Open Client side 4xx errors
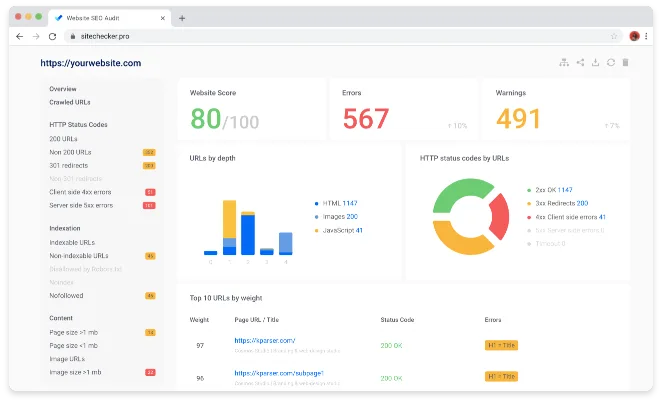This screenshot has height=403, width=662. click(x=80, y=192)
